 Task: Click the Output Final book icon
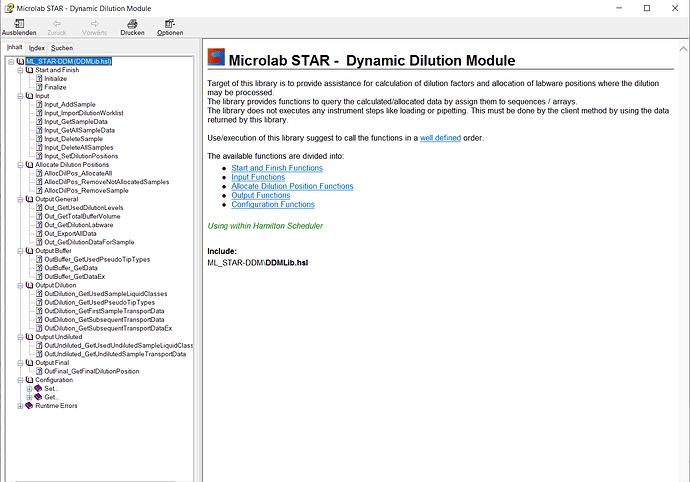point(29,363)
